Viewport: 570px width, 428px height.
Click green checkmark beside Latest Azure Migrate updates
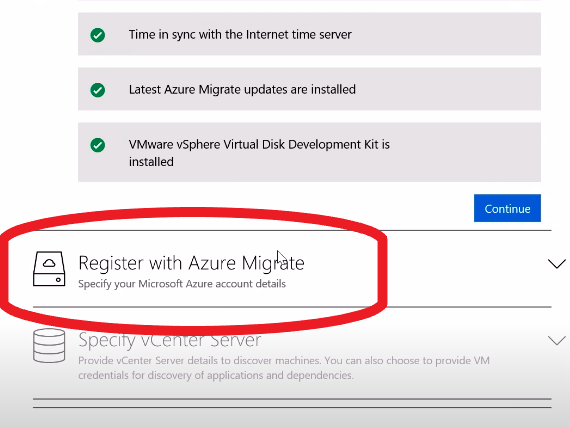(x=97, y=90)
